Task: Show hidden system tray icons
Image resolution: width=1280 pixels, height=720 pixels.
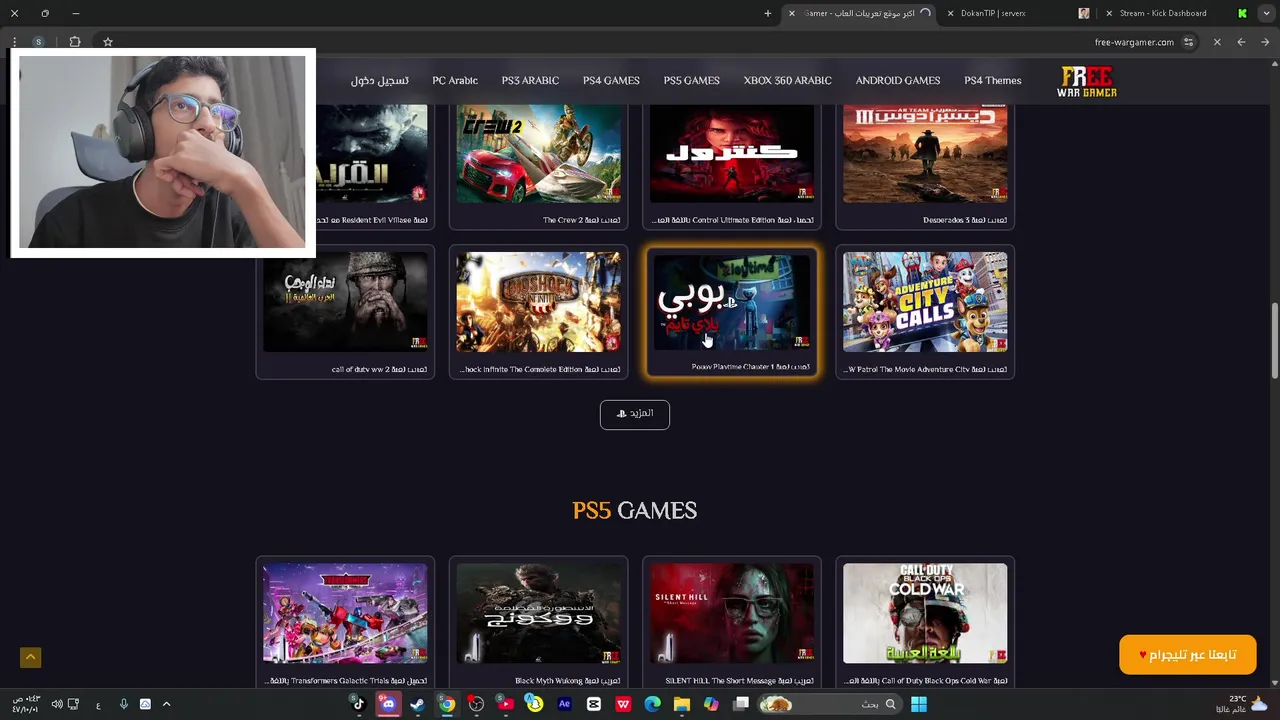Action: coord(166,704)
